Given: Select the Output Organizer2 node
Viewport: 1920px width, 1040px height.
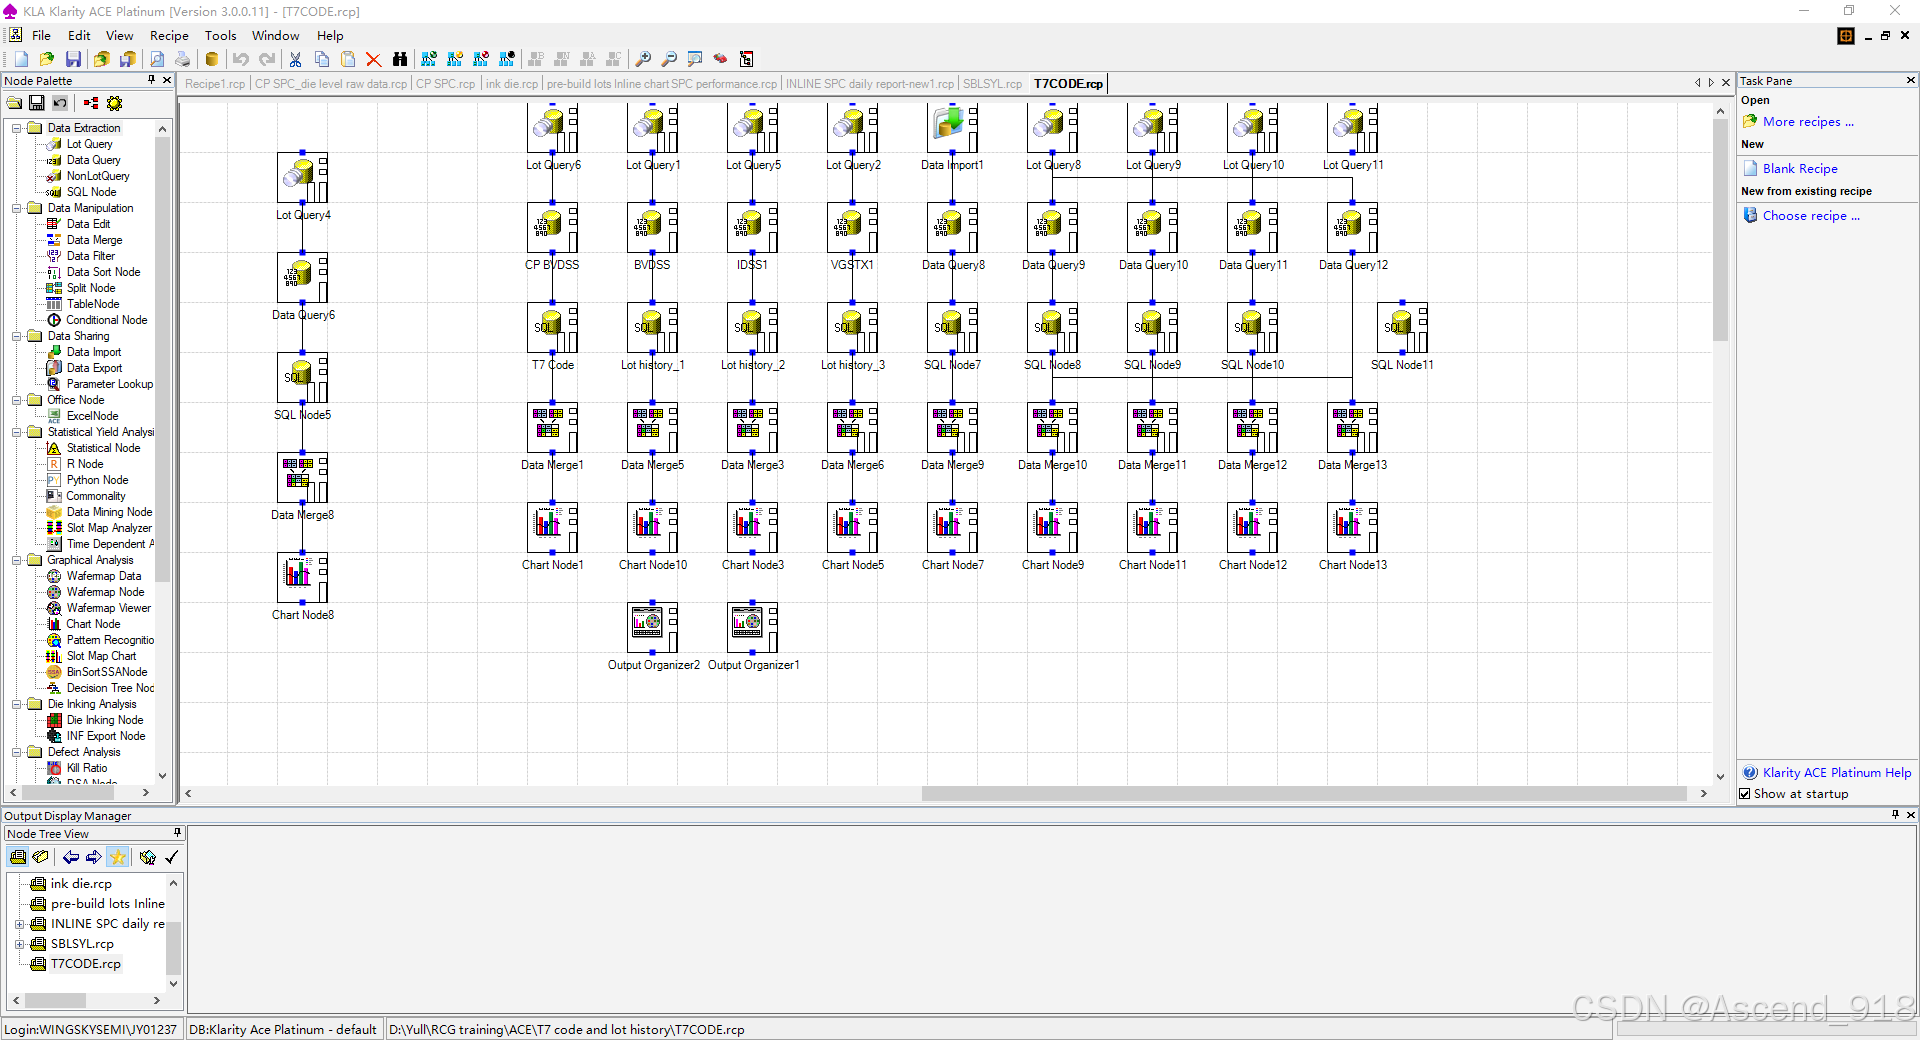Looking at the screenshot, I should pos(652,628).
